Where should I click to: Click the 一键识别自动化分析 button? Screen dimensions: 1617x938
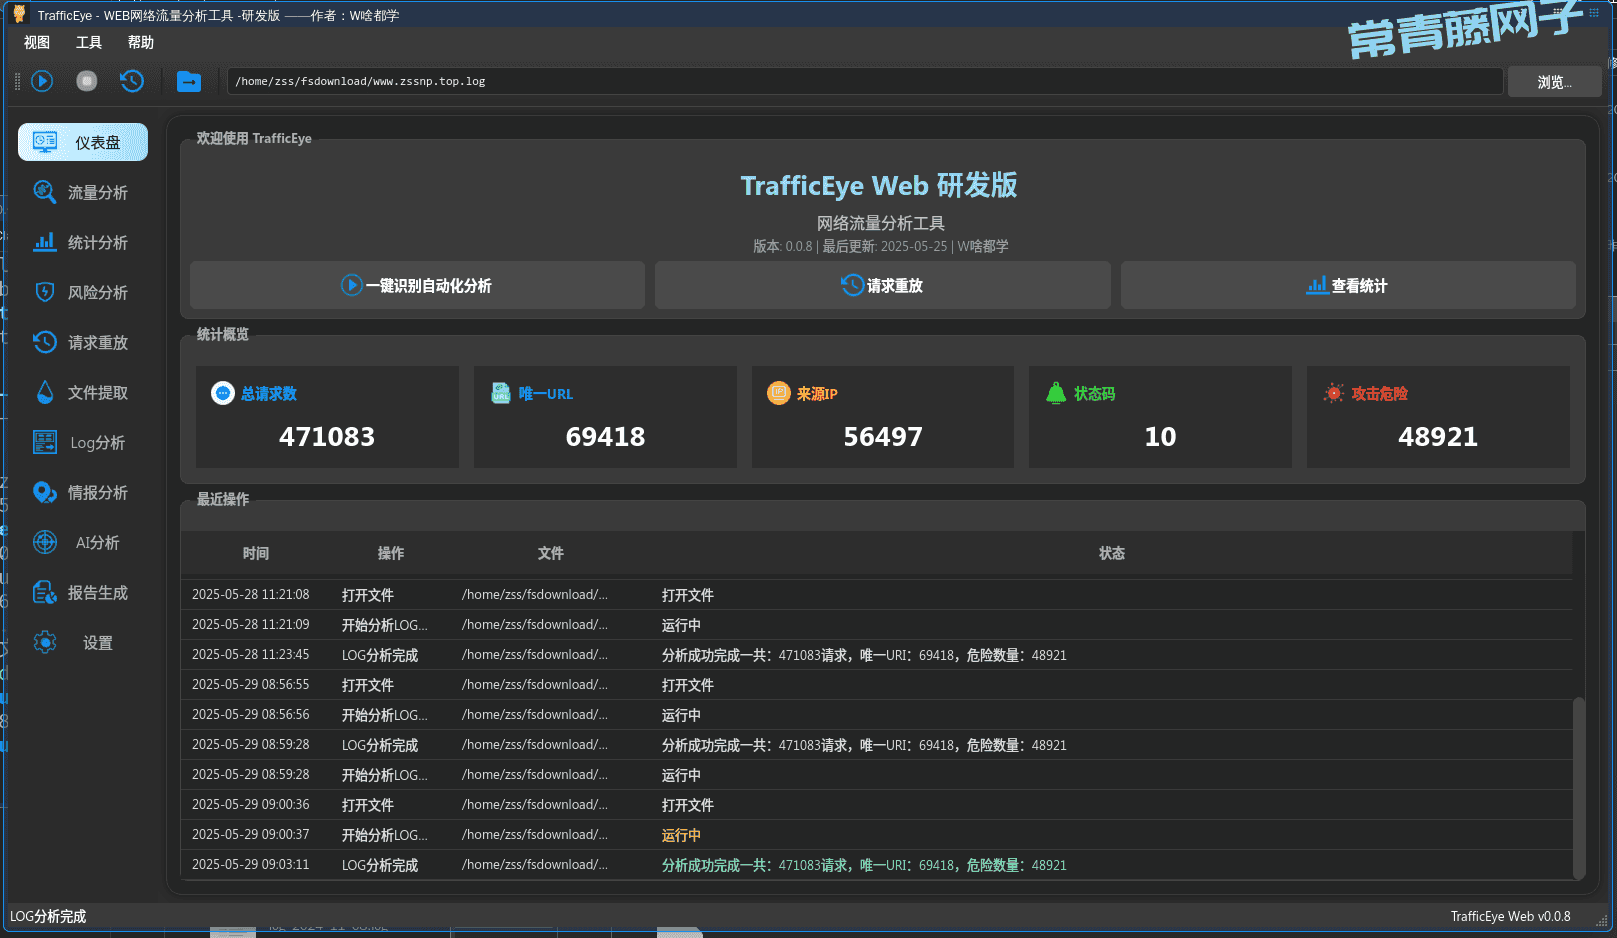point(417,286)
